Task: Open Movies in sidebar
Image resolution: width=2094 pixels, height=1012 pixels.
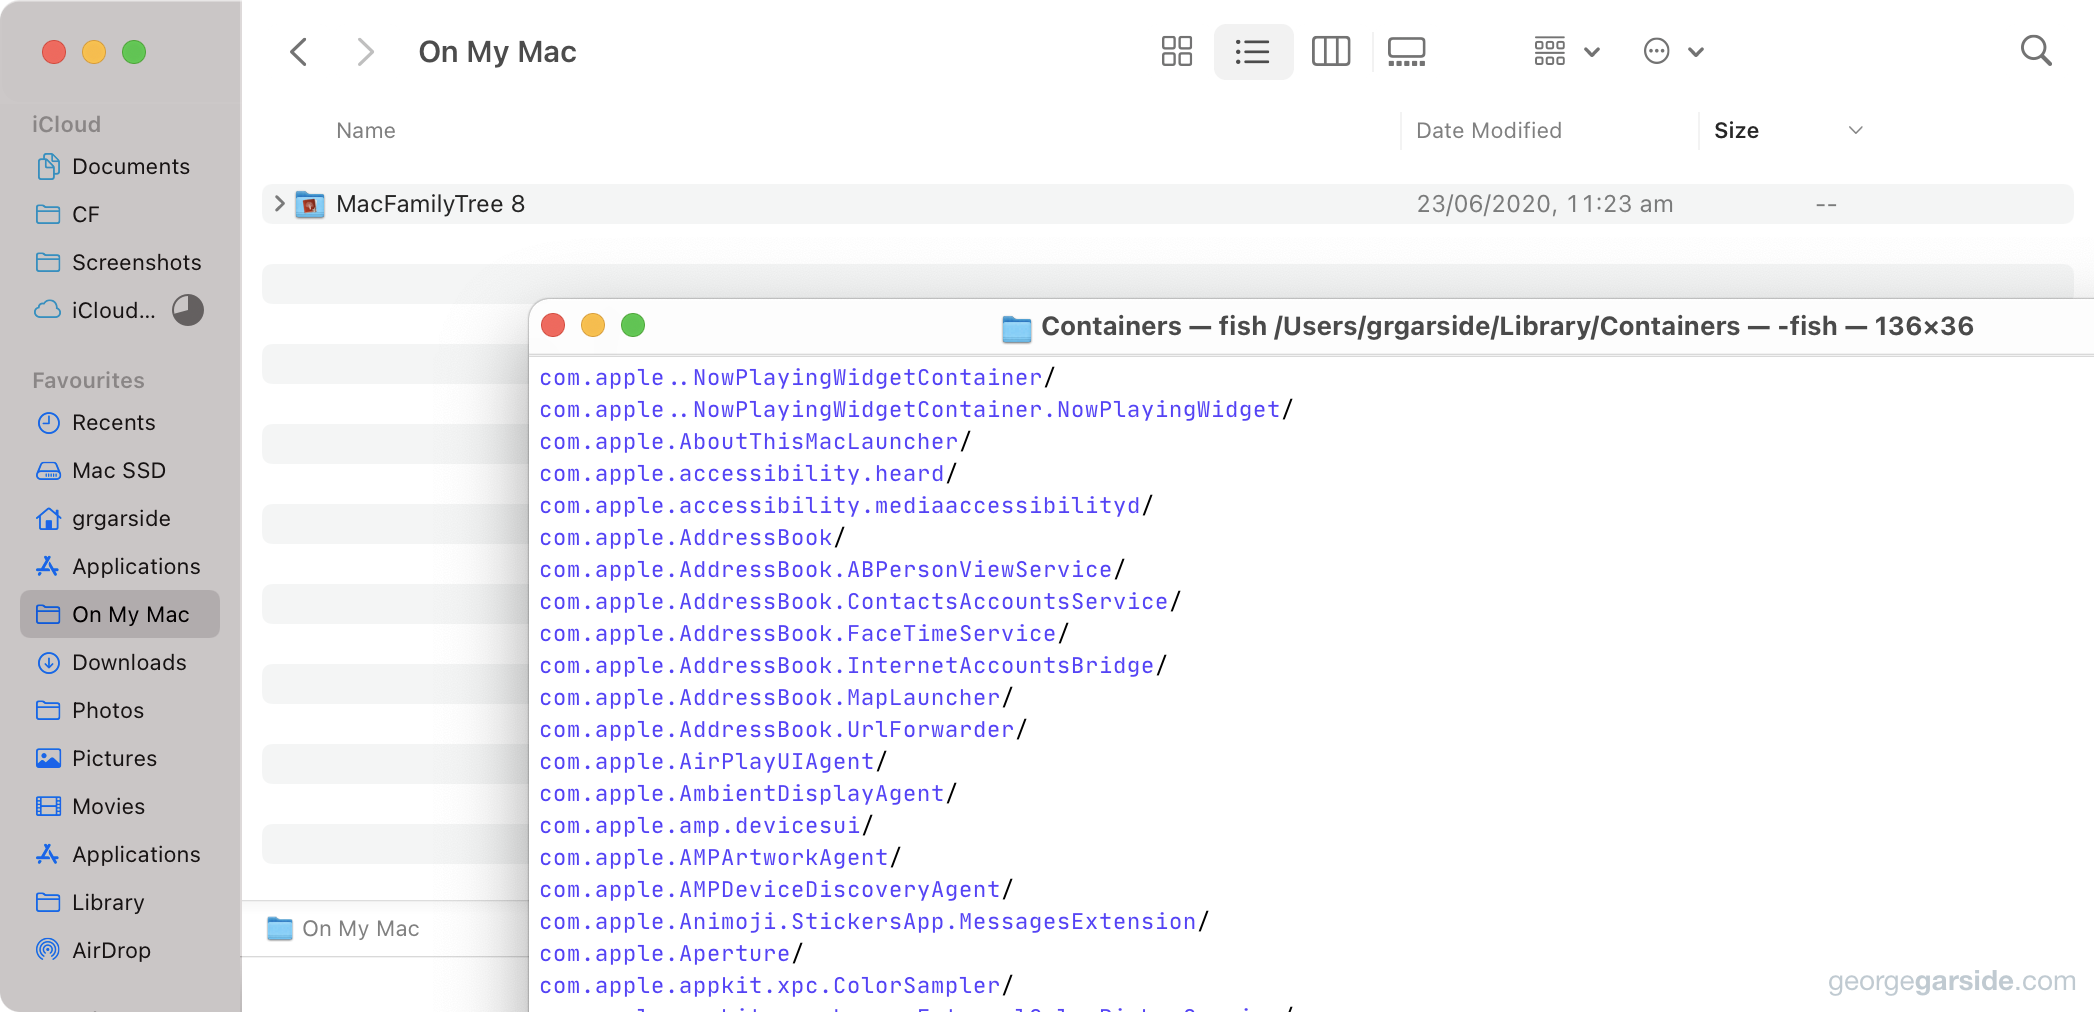Action: click(120, 806)
